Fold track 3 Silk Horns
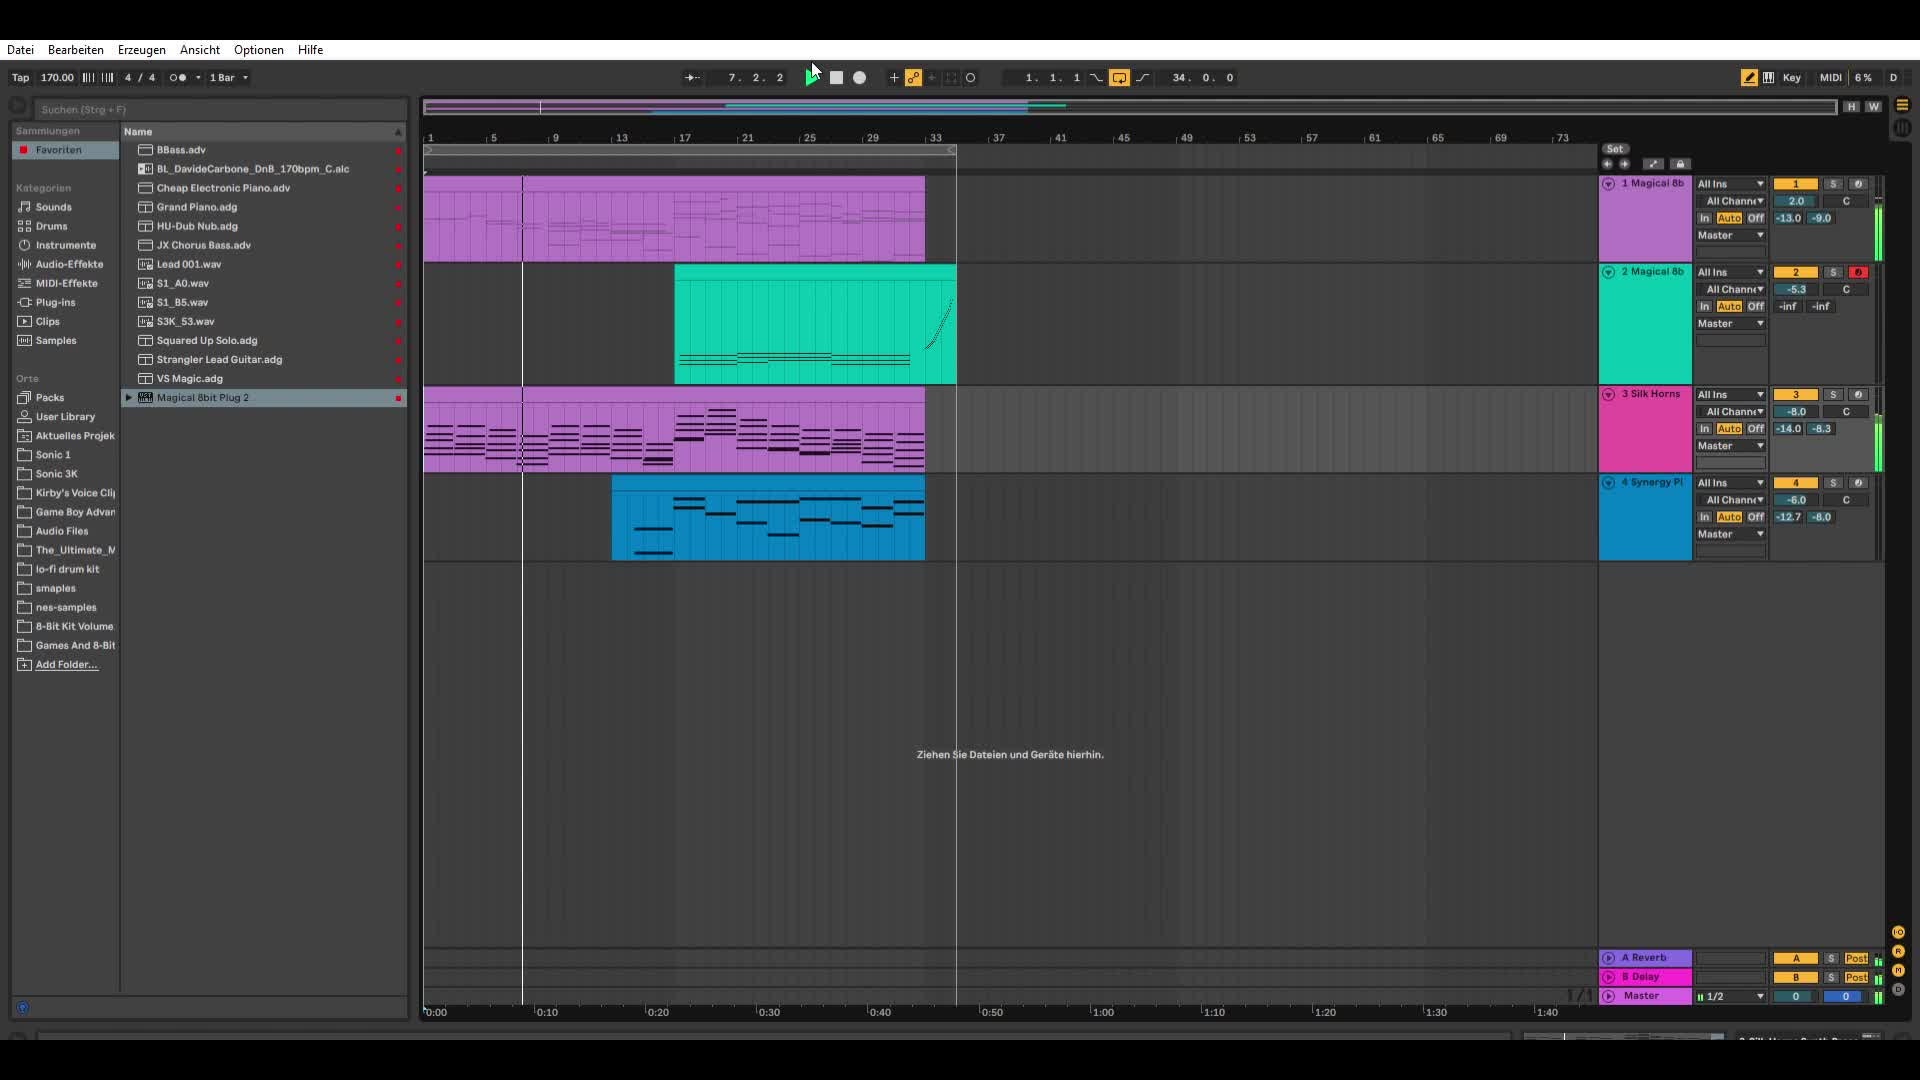 click(x=1608, y=394)
